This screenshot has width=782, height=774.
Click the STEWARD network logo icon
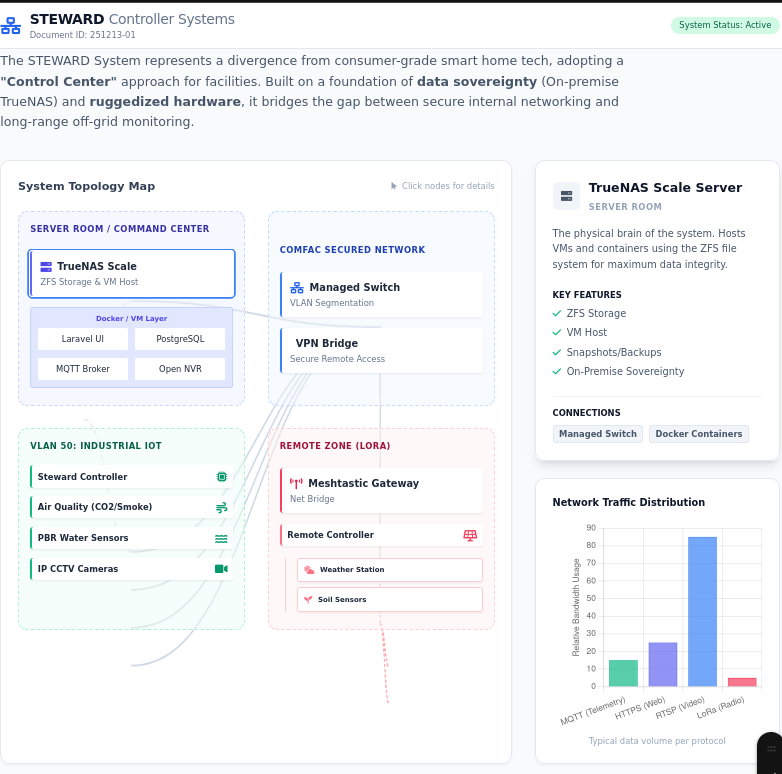11,25
